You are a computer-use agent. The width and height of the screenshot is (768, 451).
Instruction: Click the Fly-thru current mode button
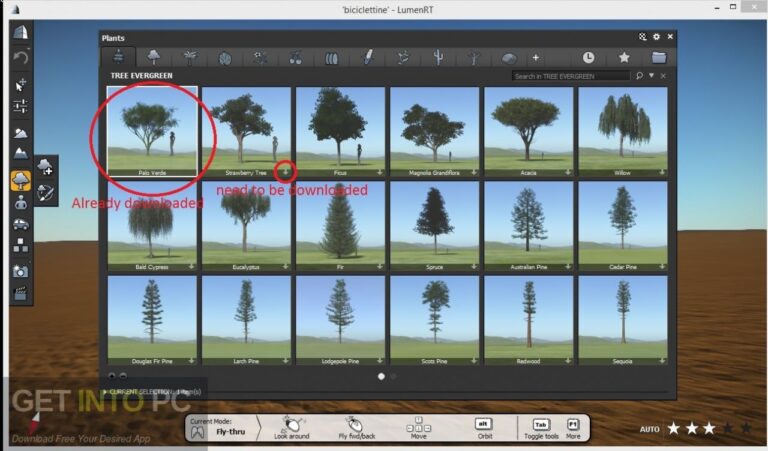tap(219, 427)
